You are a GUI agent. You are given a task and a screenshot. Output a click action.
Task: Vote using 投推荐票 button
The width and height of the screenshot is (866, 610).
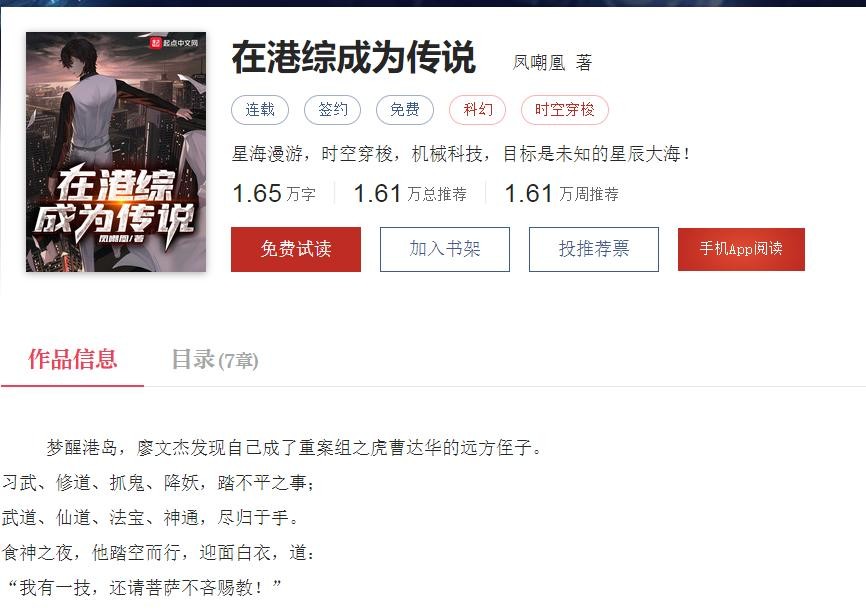pyautogui.click(x=594, y=249)
